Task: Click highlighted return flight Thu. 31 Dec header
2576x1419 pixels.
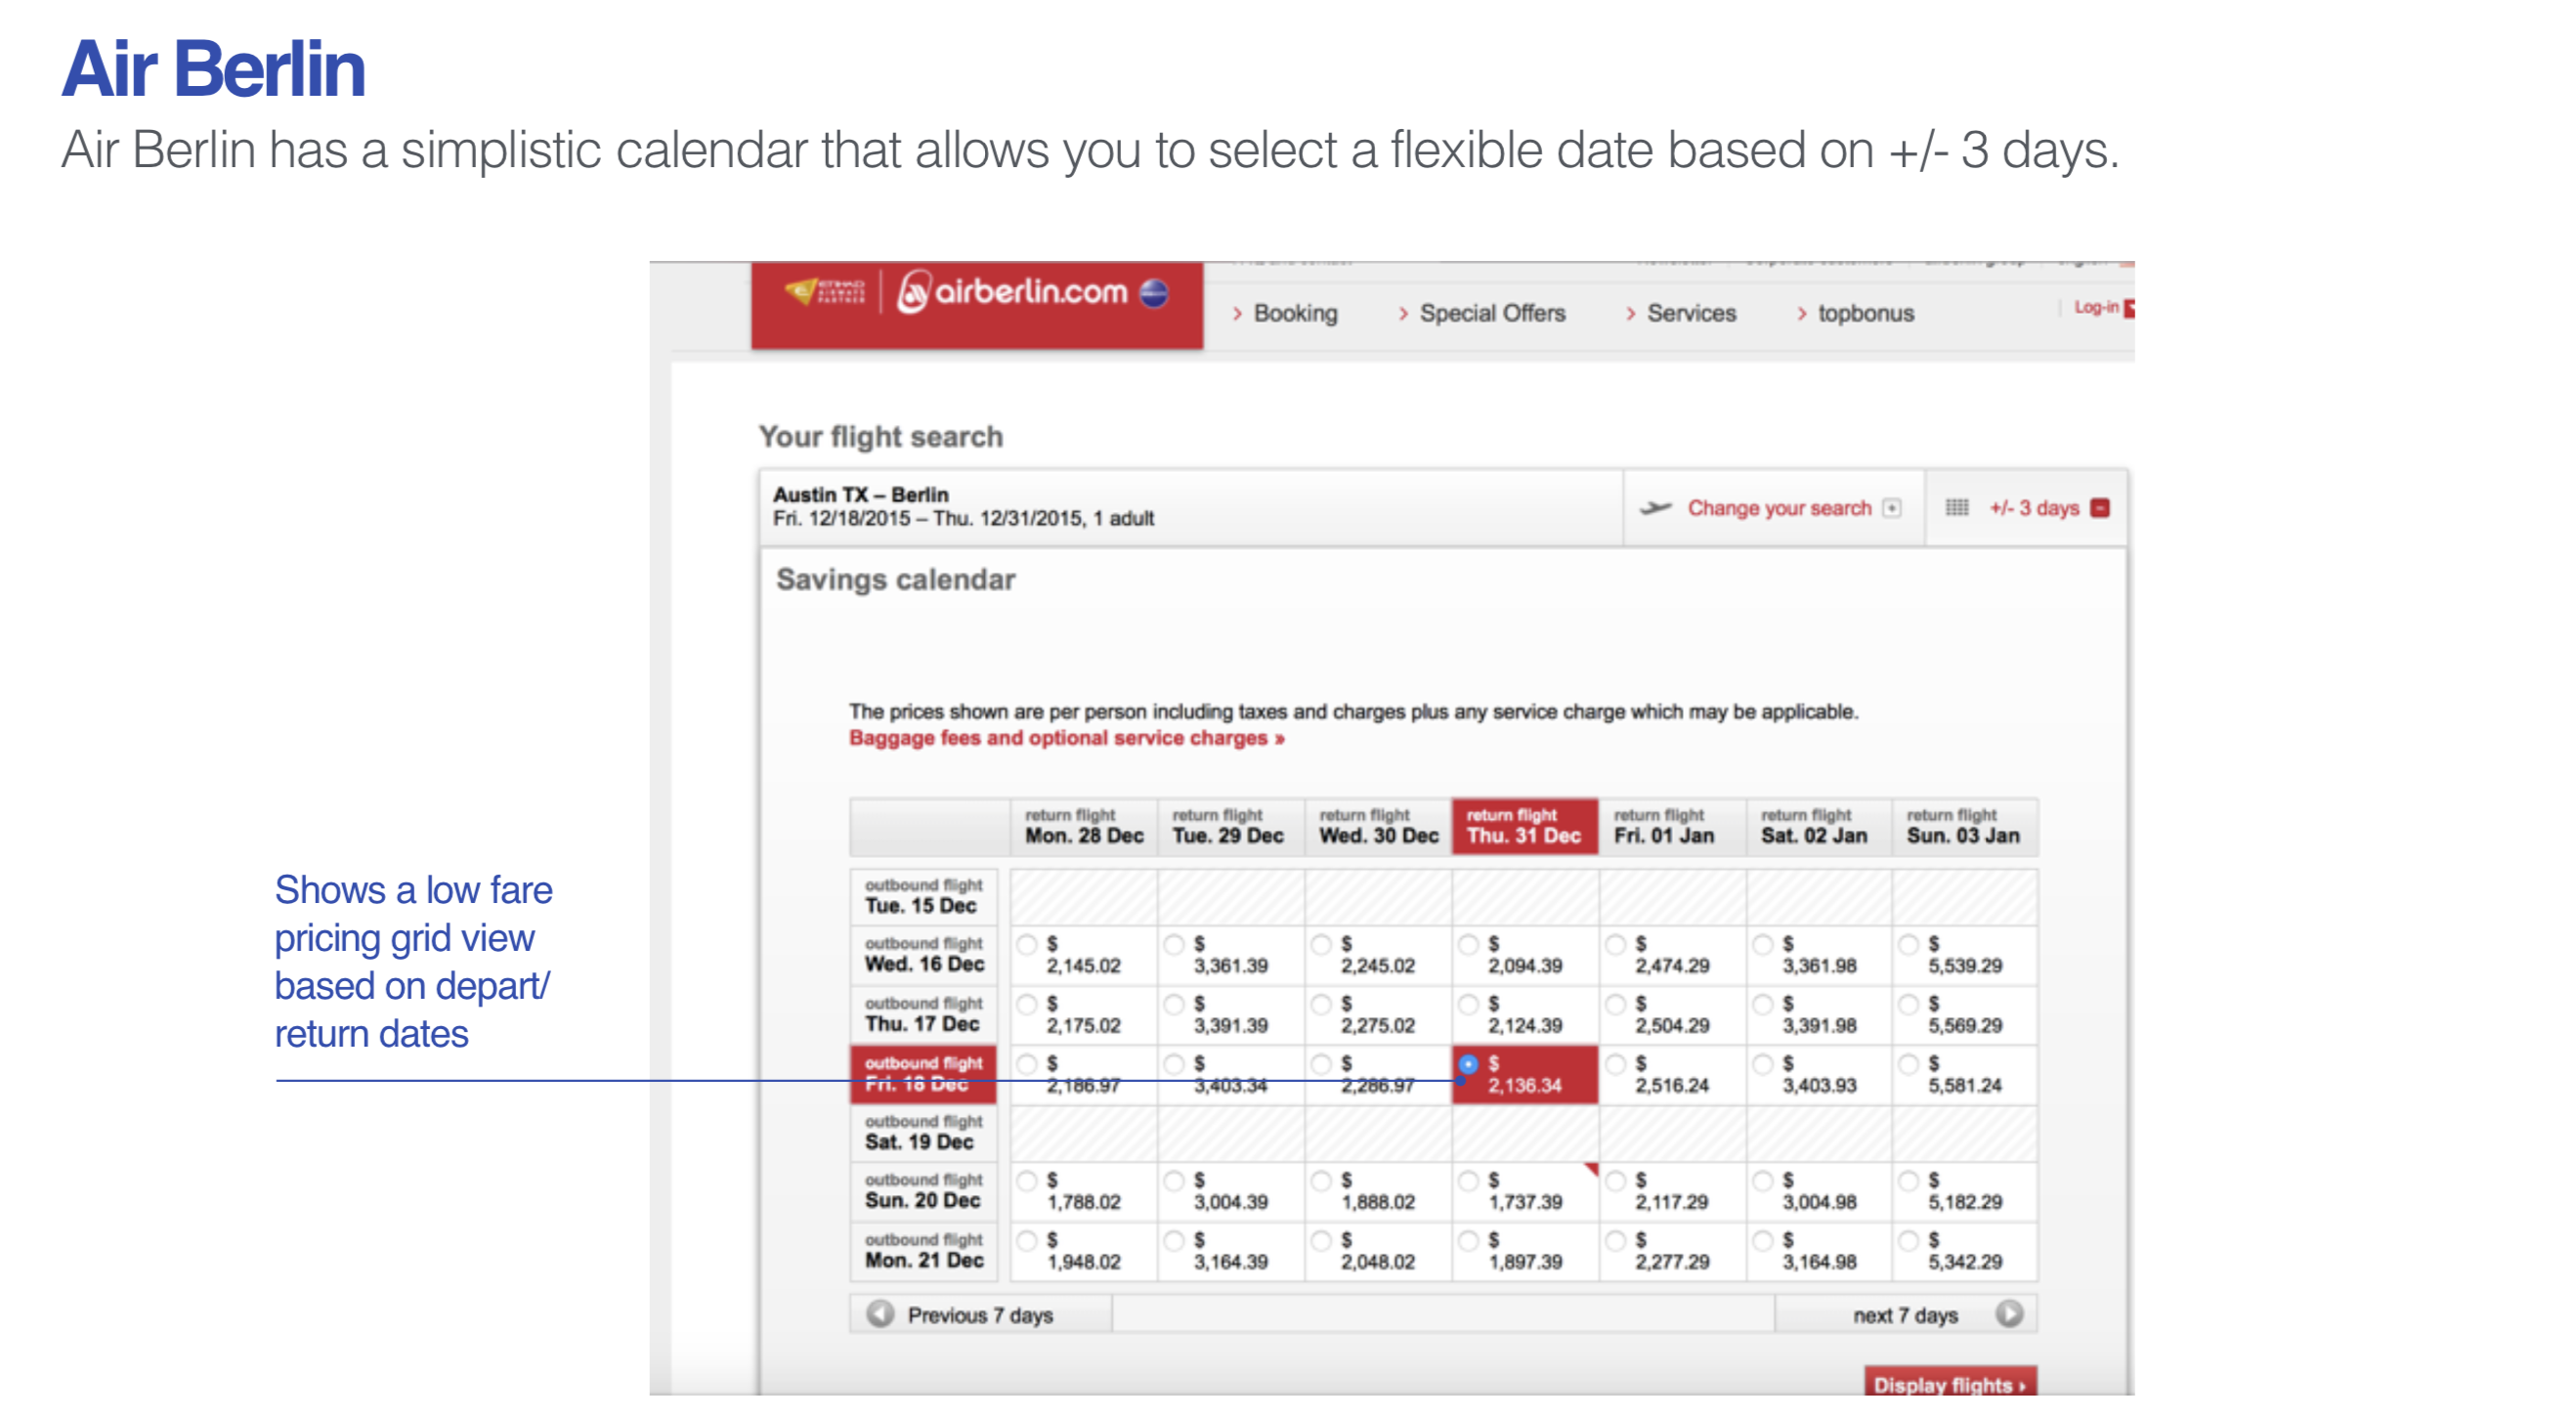Action: point(1525,827)
